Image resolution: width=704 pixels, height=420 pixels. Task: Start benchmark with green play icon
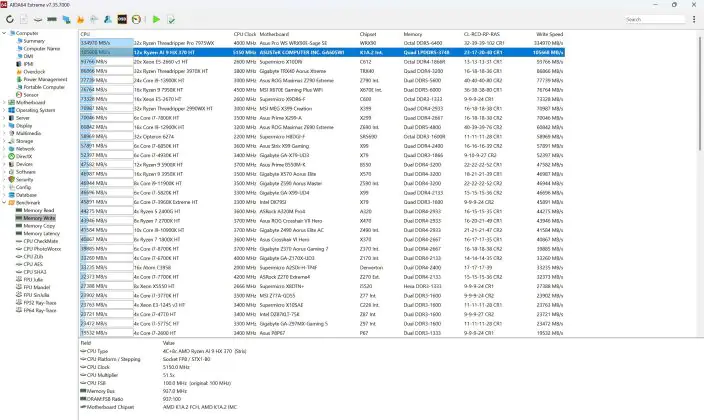click(156, 19)
